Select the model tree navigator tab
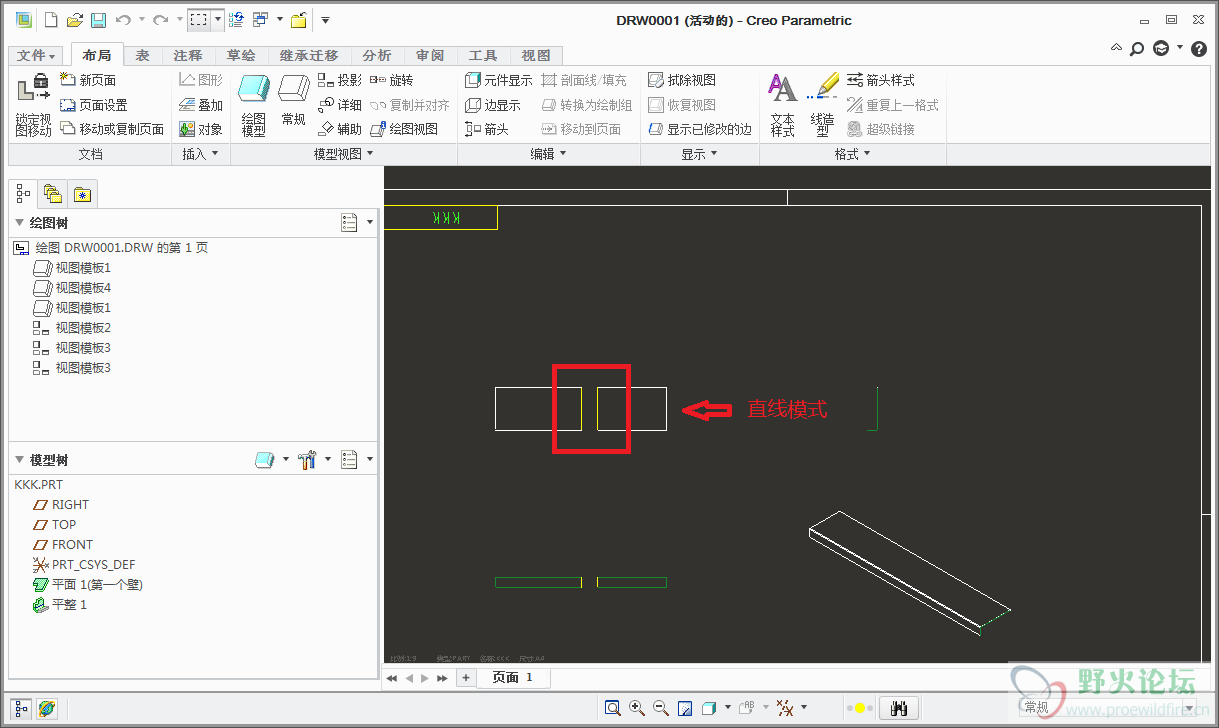1219x728 pixels. coord(24,193)
